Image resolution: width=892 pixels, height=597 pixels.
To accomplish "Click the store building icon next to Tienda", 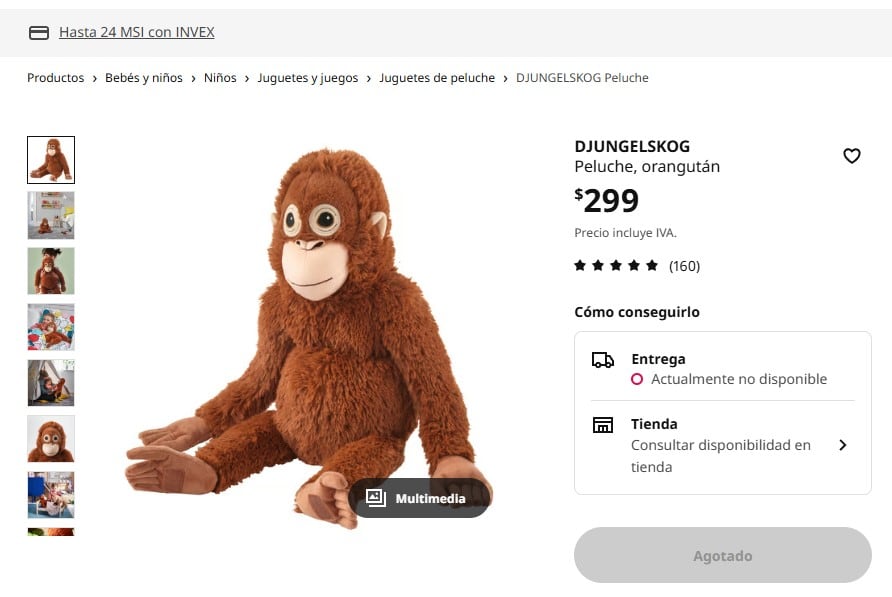I will [602, 424].
